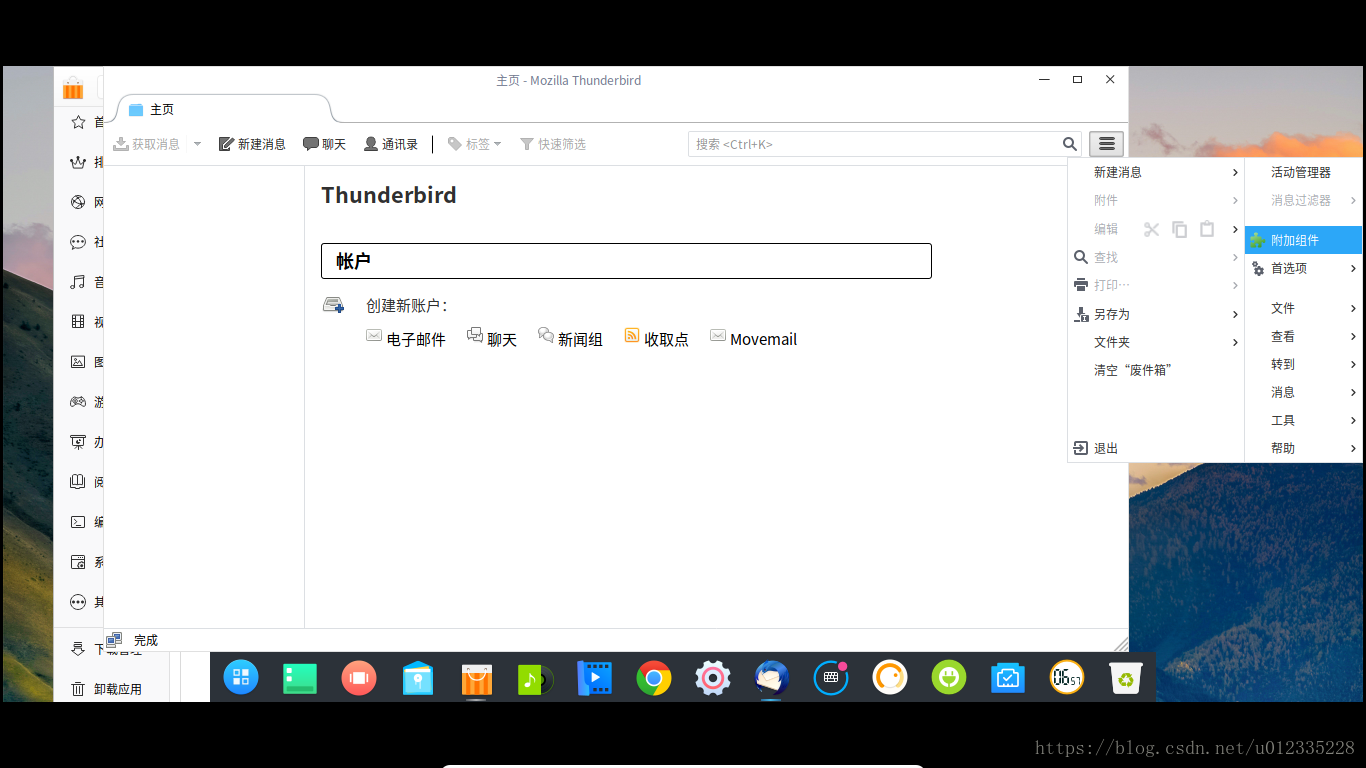Click the music note category icon in app store
This screenshot has width=1366, height=768.
[78, 282]
